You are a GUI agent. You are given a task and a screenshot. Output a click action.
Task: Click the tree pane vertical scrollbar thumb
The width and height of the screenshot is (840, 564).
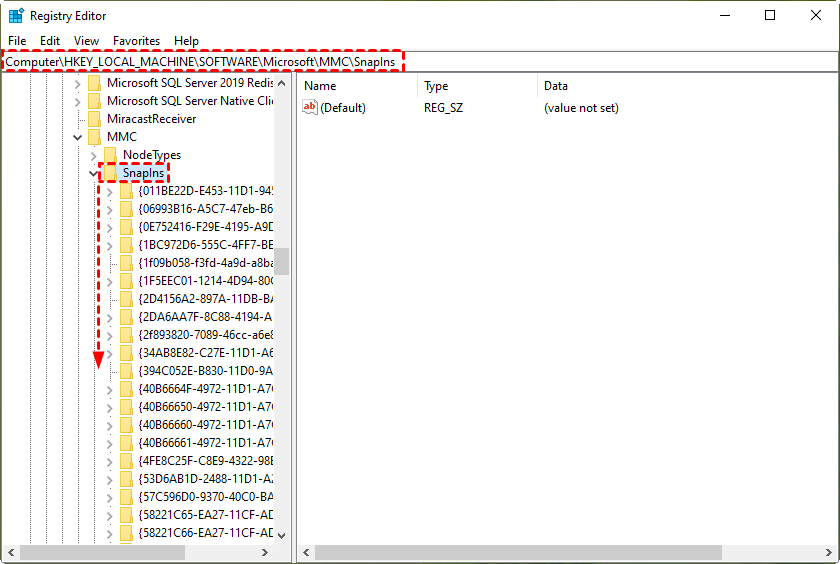tap(282, 261)
